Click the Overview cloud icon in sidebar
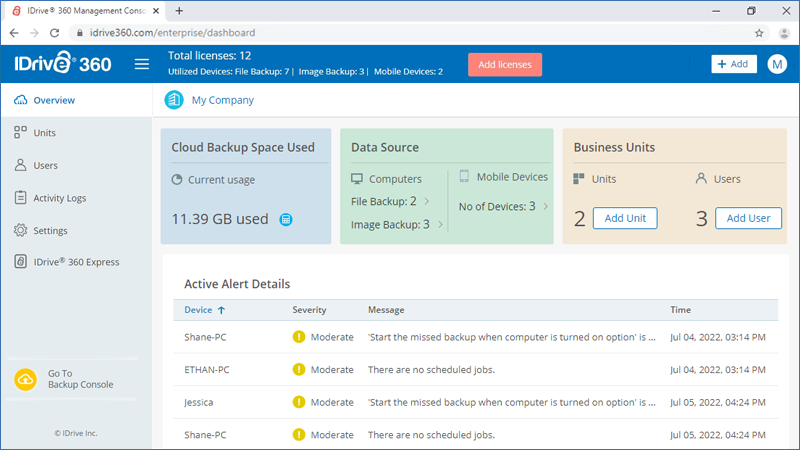The height and width of the screenshot is (450, 800). tap(20, 100)
